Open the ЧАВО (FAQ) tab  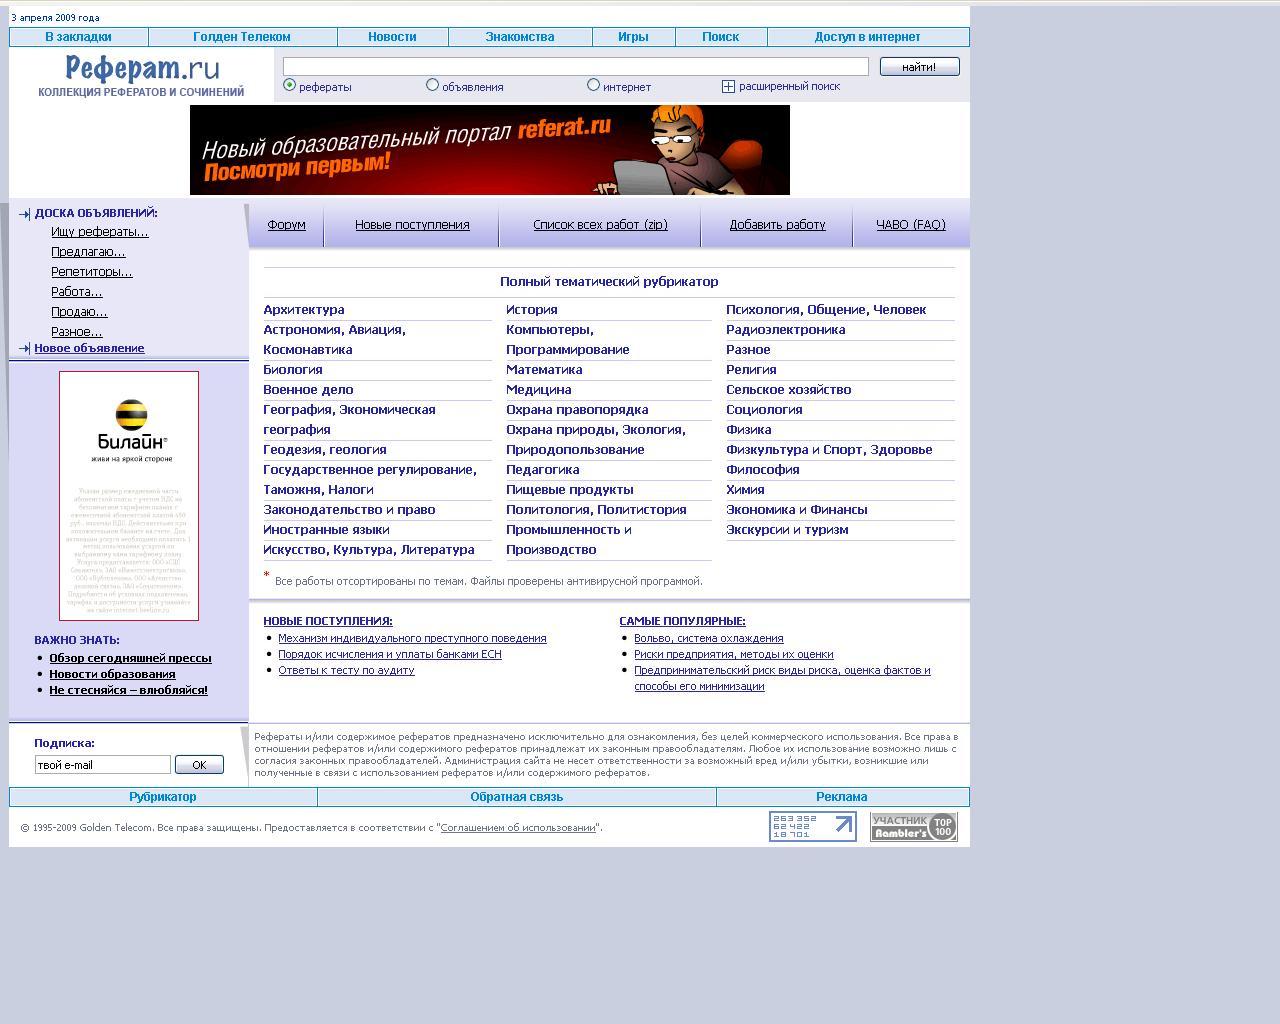click(911, 225)
